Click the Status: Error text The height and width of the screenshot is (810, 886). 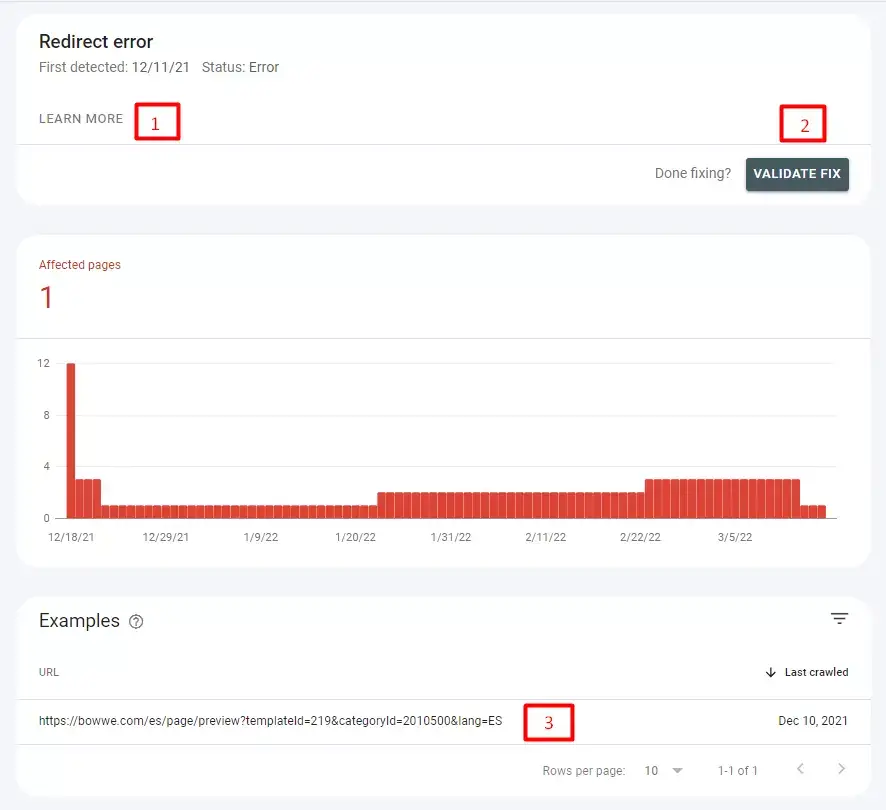[x=240, y=67]
